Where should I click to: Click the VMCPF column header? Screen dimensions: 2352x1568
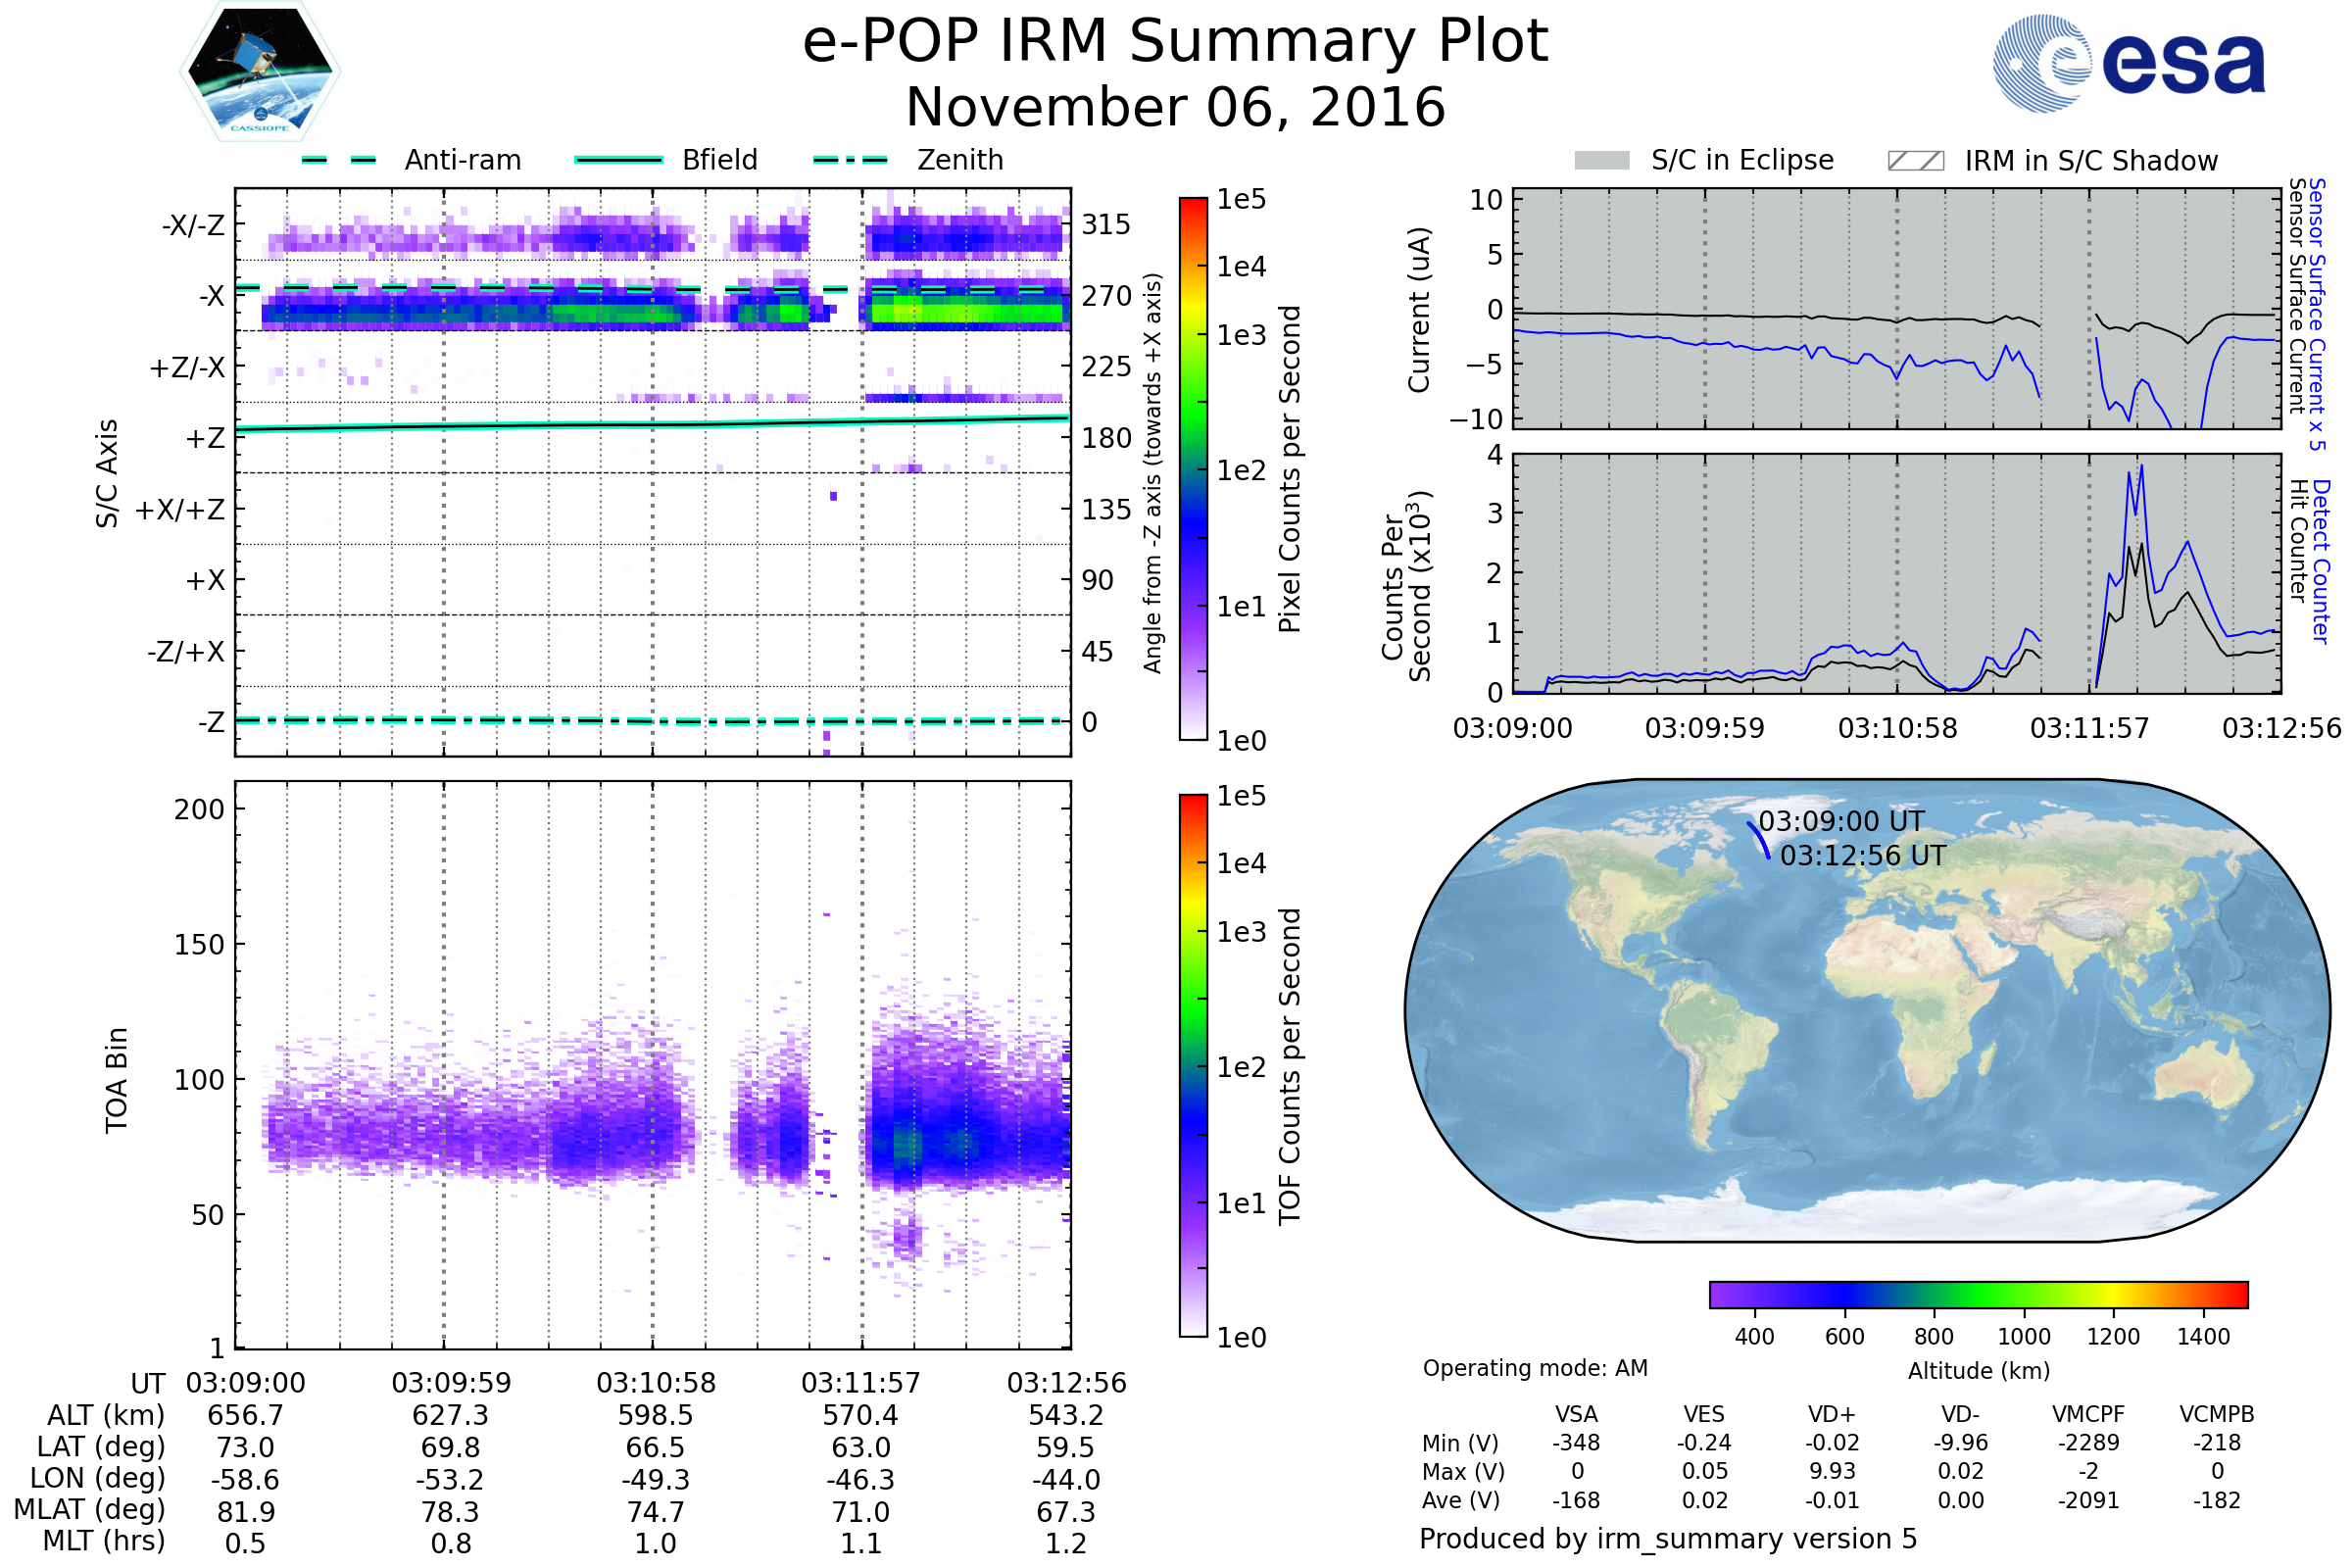pos(2088,1414)
